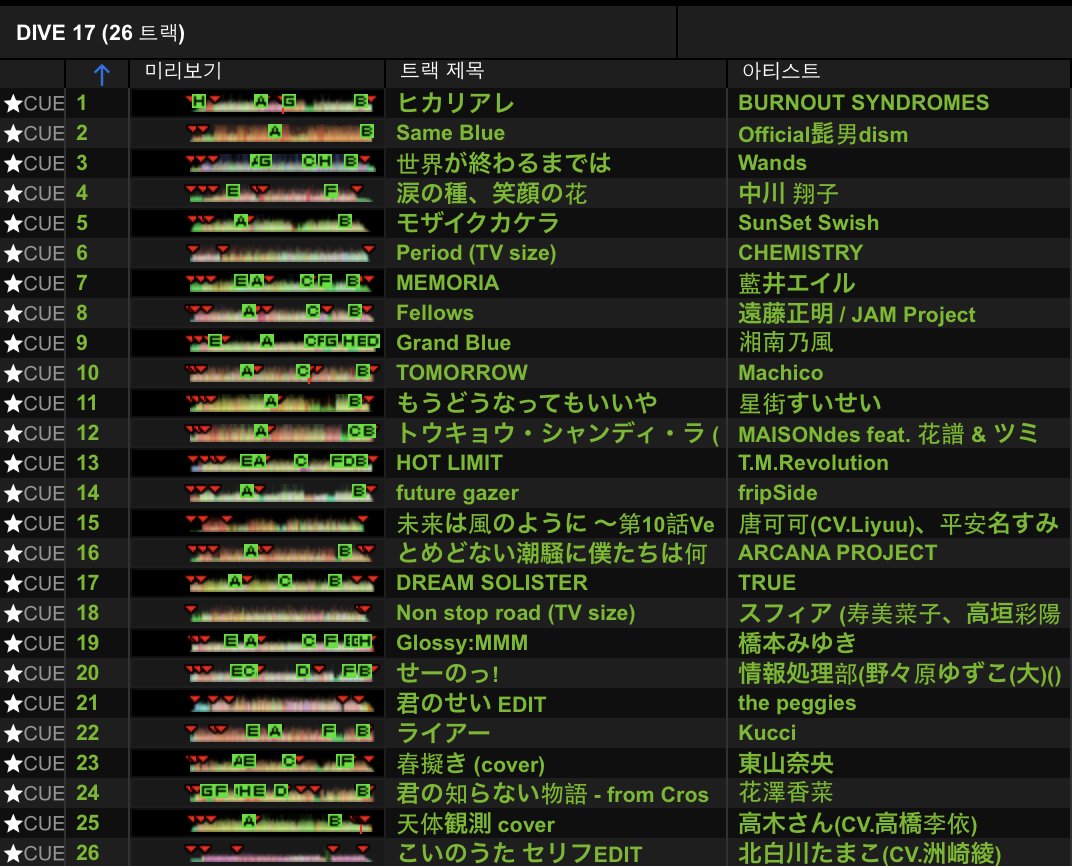Viewport: 1072px width, 866px height.
Task: Select track title ライアー
Action: (443, 733)
